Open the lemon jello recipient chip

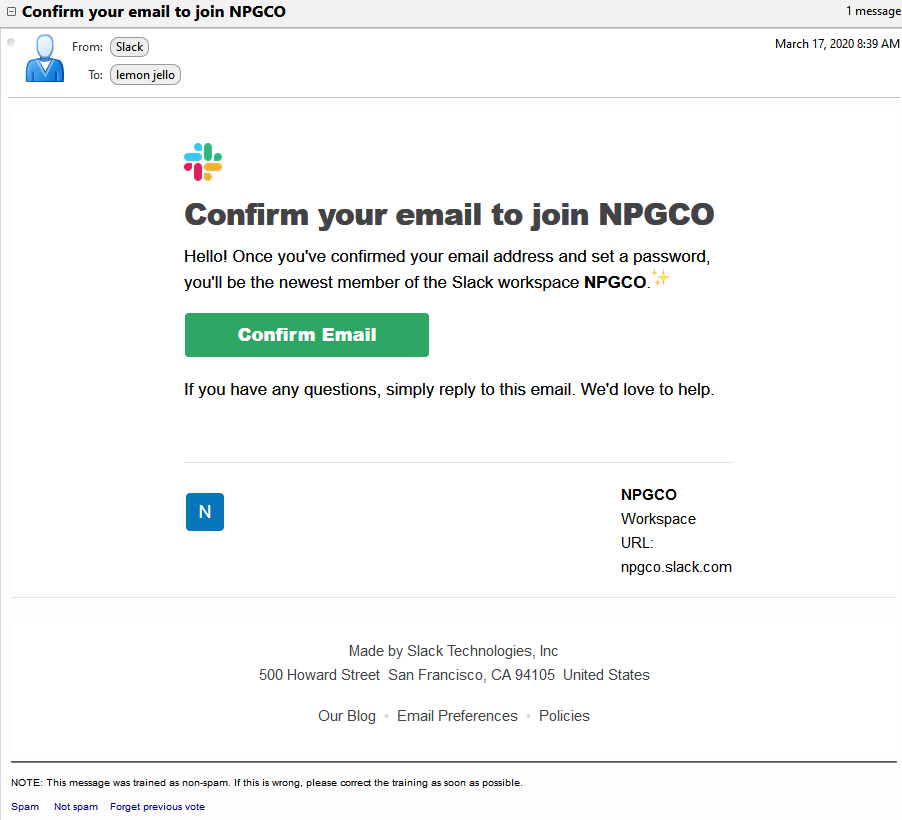tap(145, 75)
